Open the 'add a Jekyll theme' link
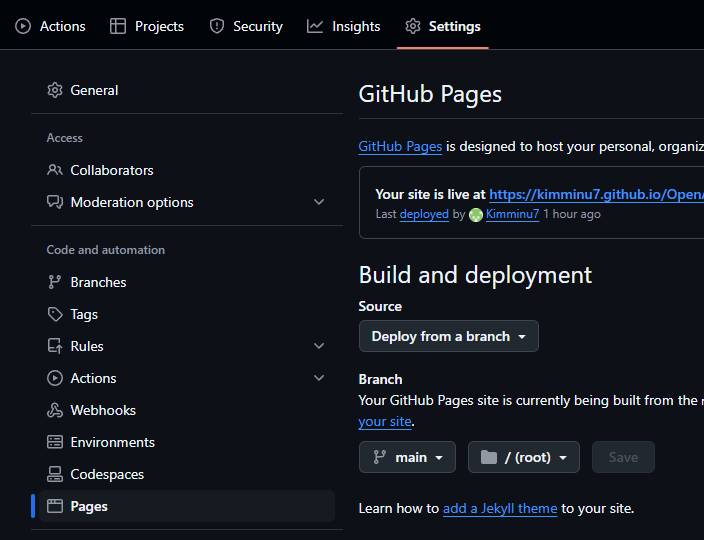 pyautogui.click(x=500, y=509)
